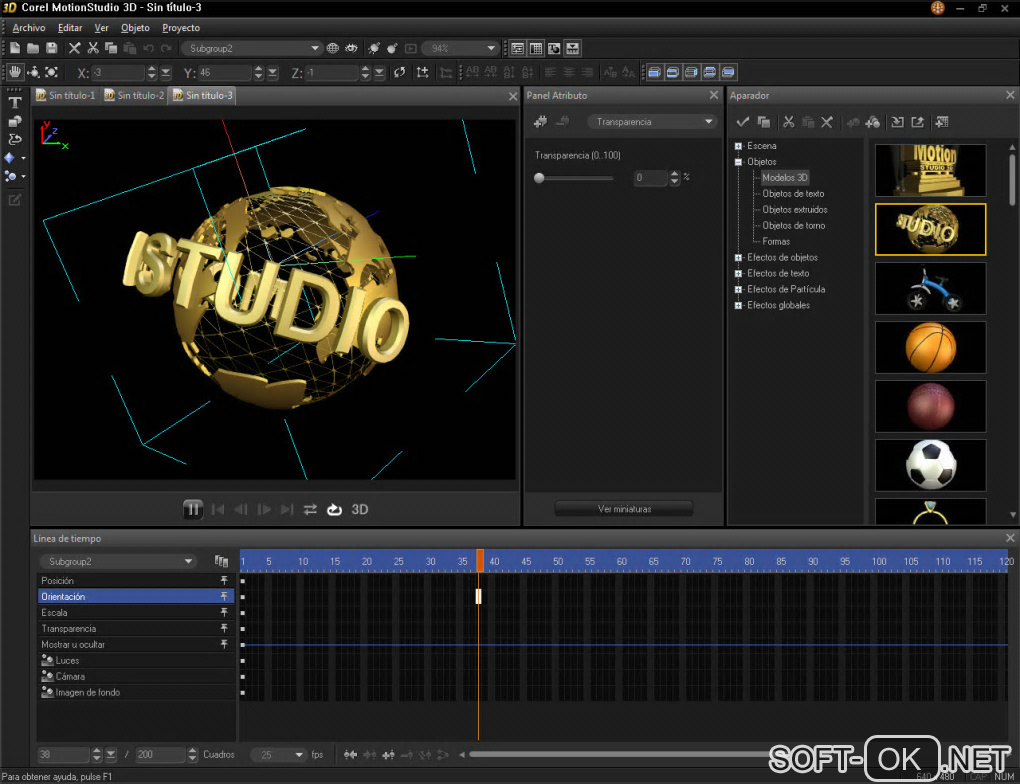Click the globe icon beside Subgroup2 dropdown

[333, 48]
